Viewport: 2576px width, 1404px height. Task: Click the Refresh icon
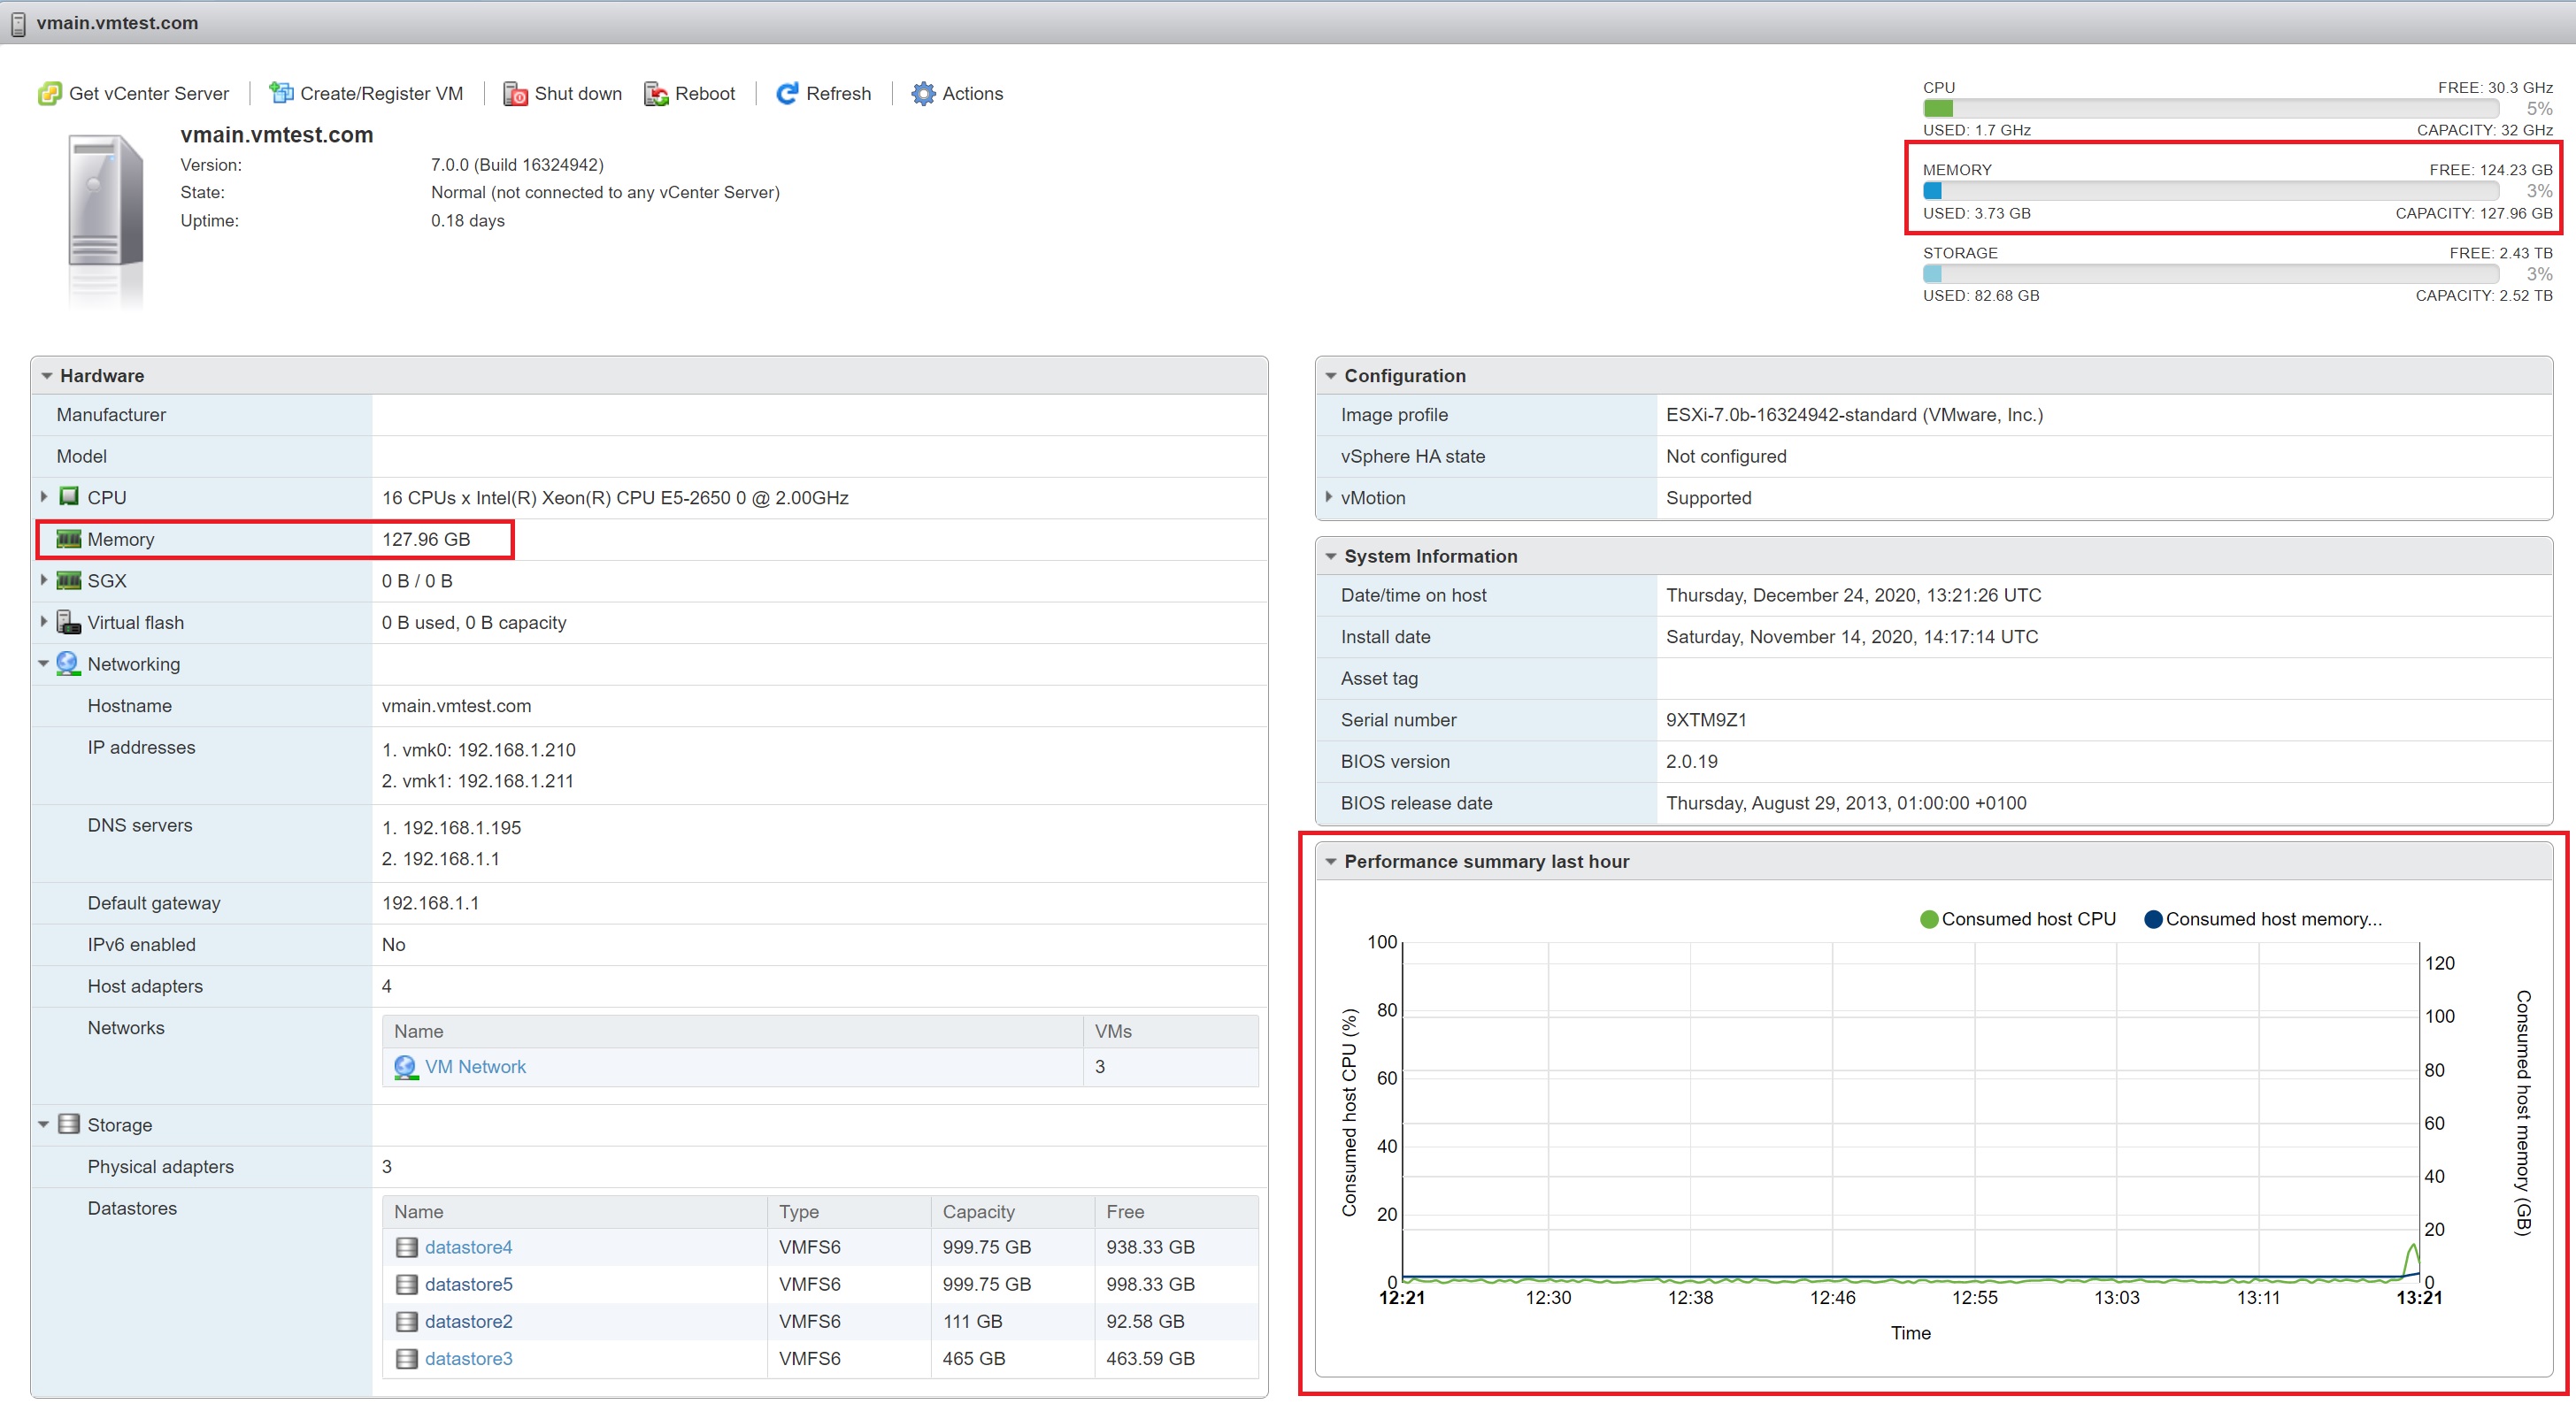pos(787,93)
